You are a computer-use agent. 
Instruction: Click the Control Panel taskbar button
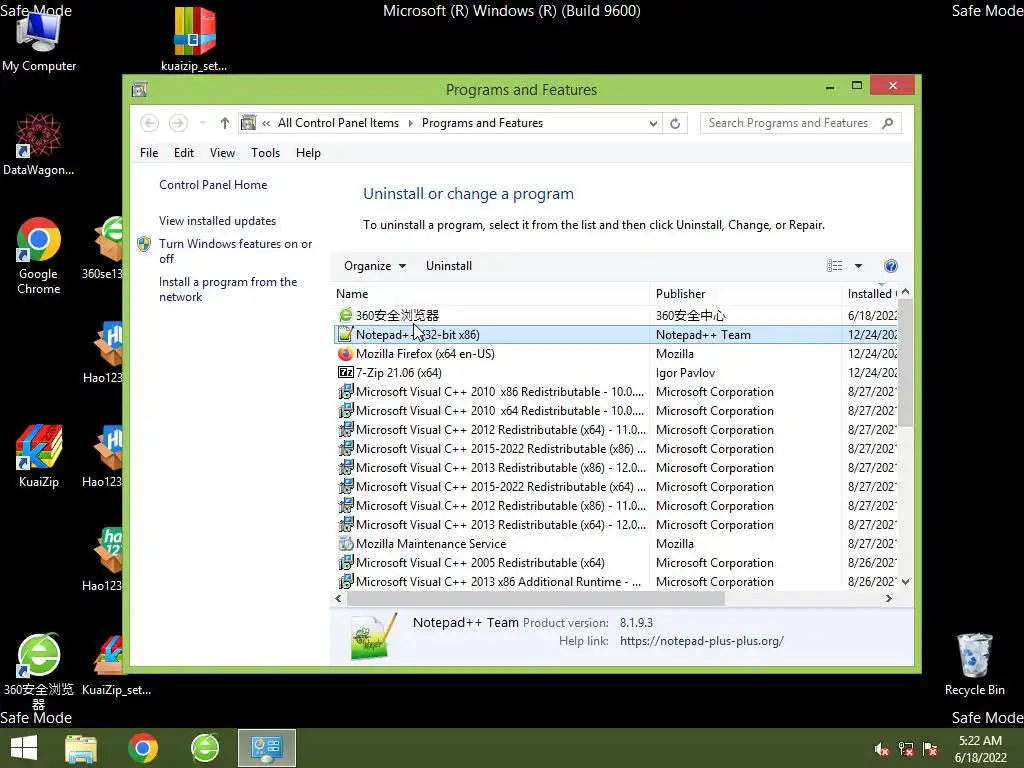coord(266,748)
